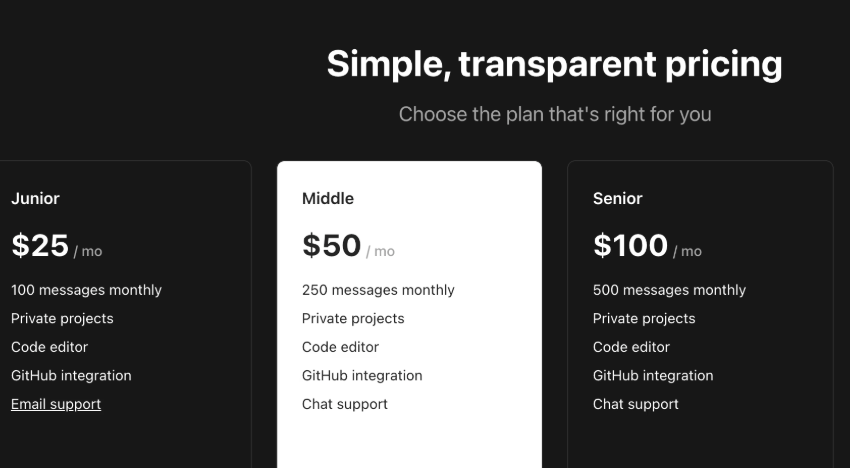Click the $100 price on Senior plan
Screen dimensions: 850x468
point(630,245)
